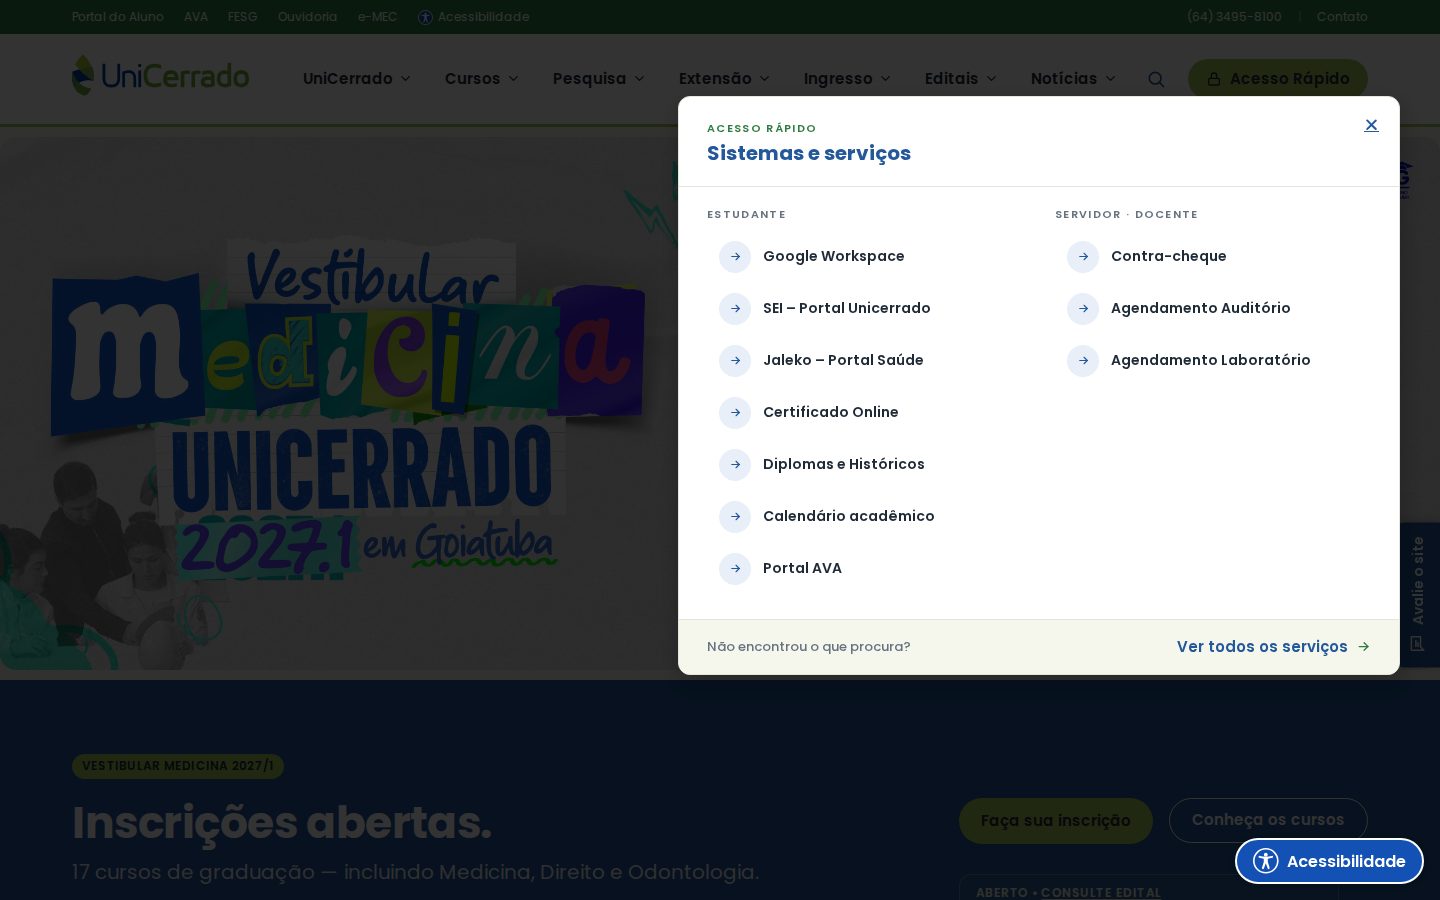The image size is (1440, 900).
Task: Click the arrow icon beside Google Workspace
Action: pos(735,257)
